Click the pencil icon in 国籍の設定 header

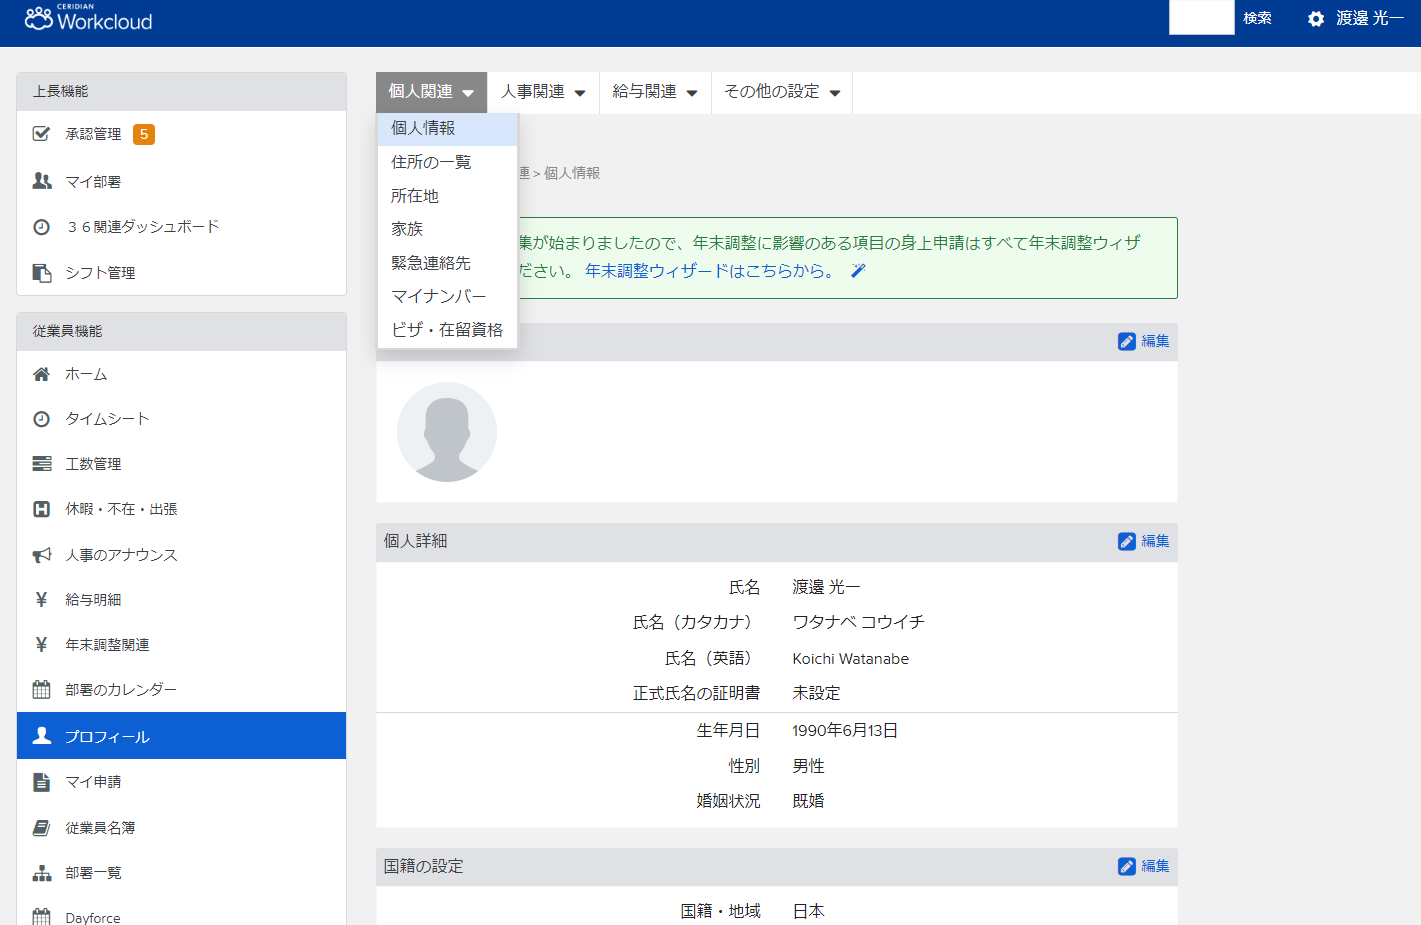pos(1127,866)
